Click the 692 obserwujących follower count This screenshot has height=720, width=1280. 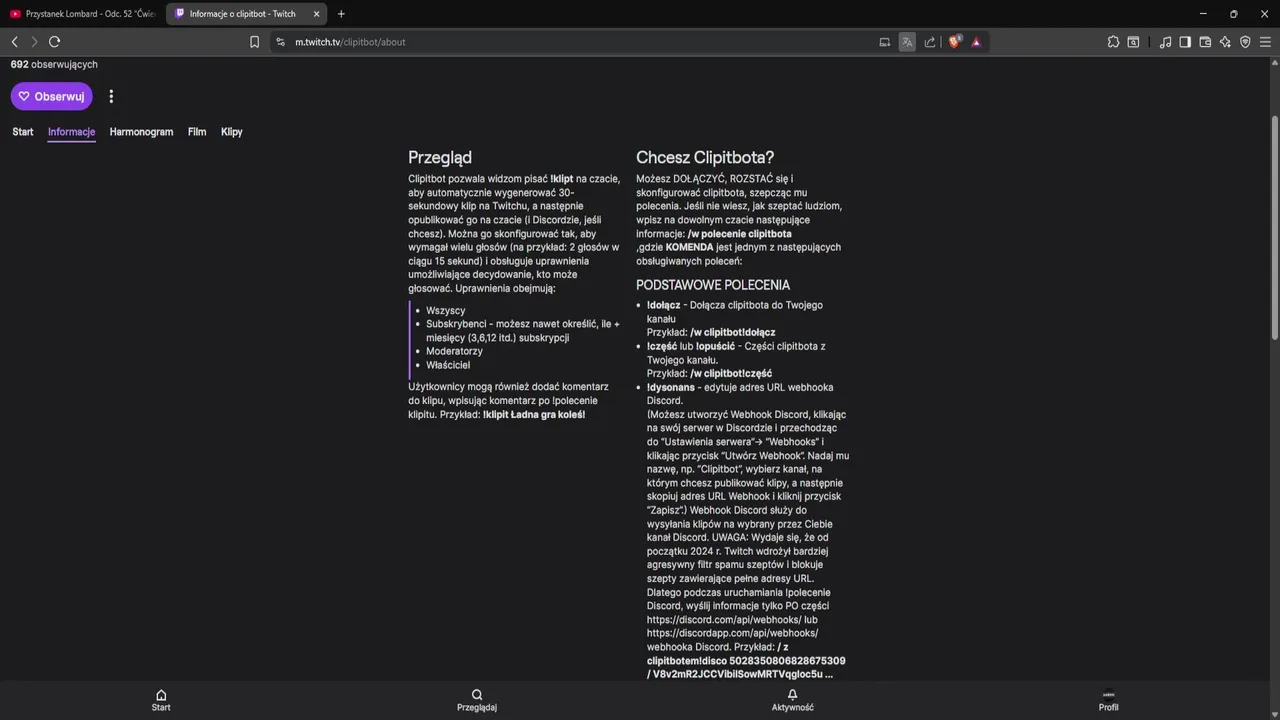click(x=54, y=64)
